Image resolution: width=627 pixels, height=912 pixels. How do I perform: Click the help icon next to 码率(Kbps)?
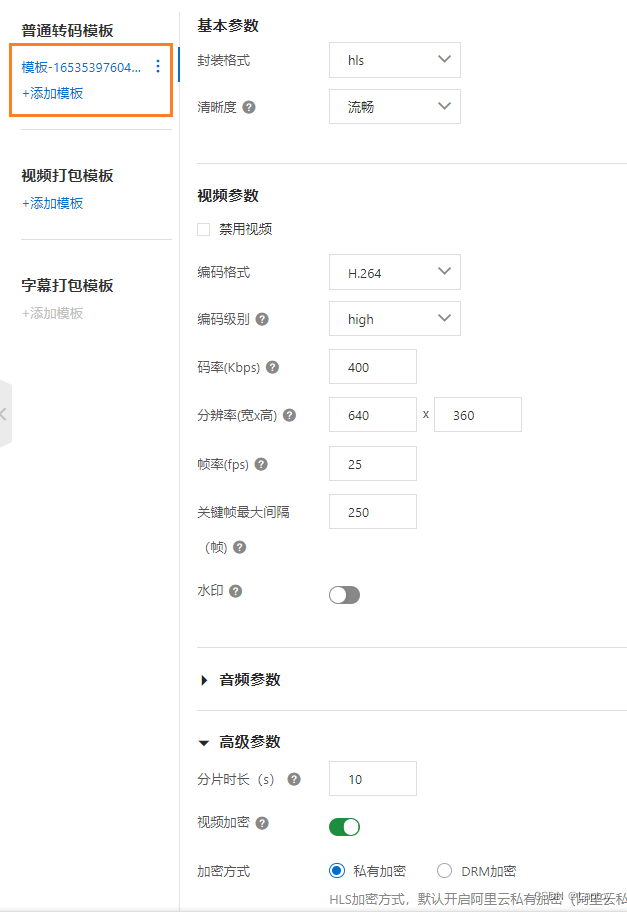pyautogui.click(x=272, y=367)
